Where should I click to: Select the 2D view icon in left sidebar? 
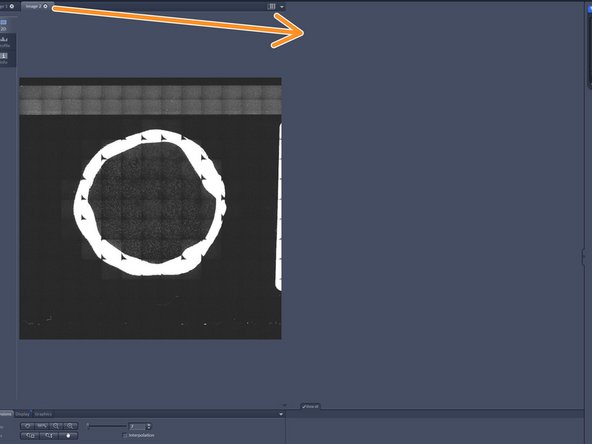click(x=4, y=25)
